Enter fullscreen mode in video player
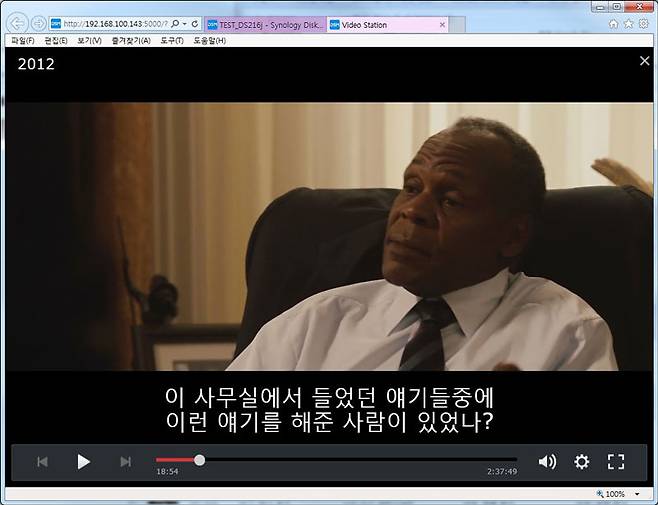This screenshot has width=658, height=505. [x=616, y=462]
